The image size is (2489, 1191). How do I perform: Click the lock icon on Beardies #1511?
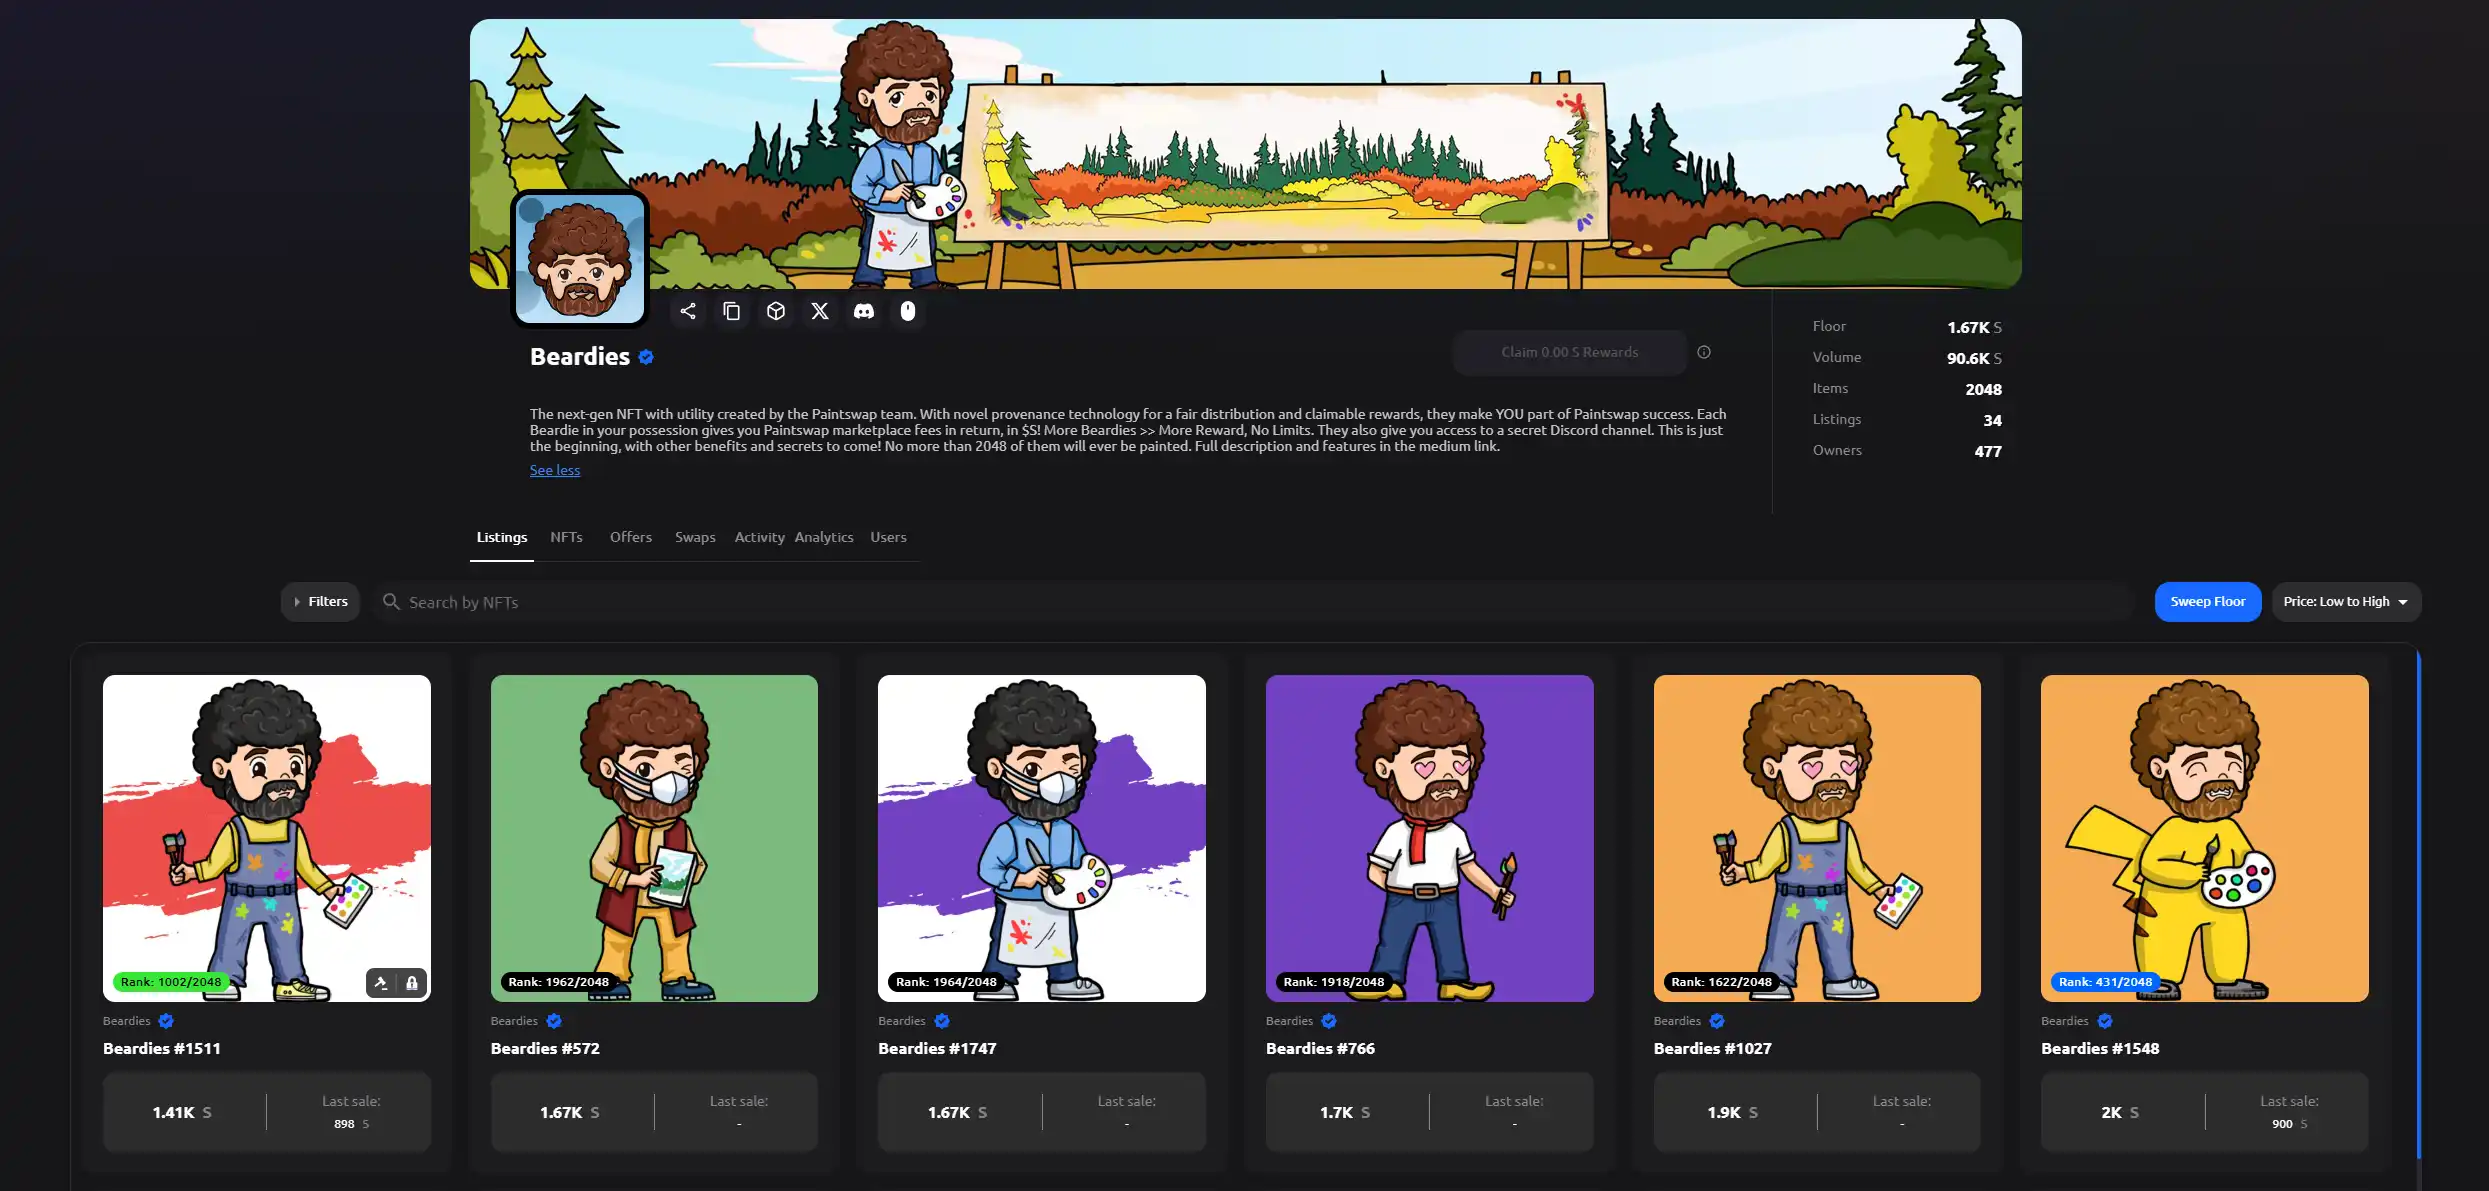coord(412,983)
